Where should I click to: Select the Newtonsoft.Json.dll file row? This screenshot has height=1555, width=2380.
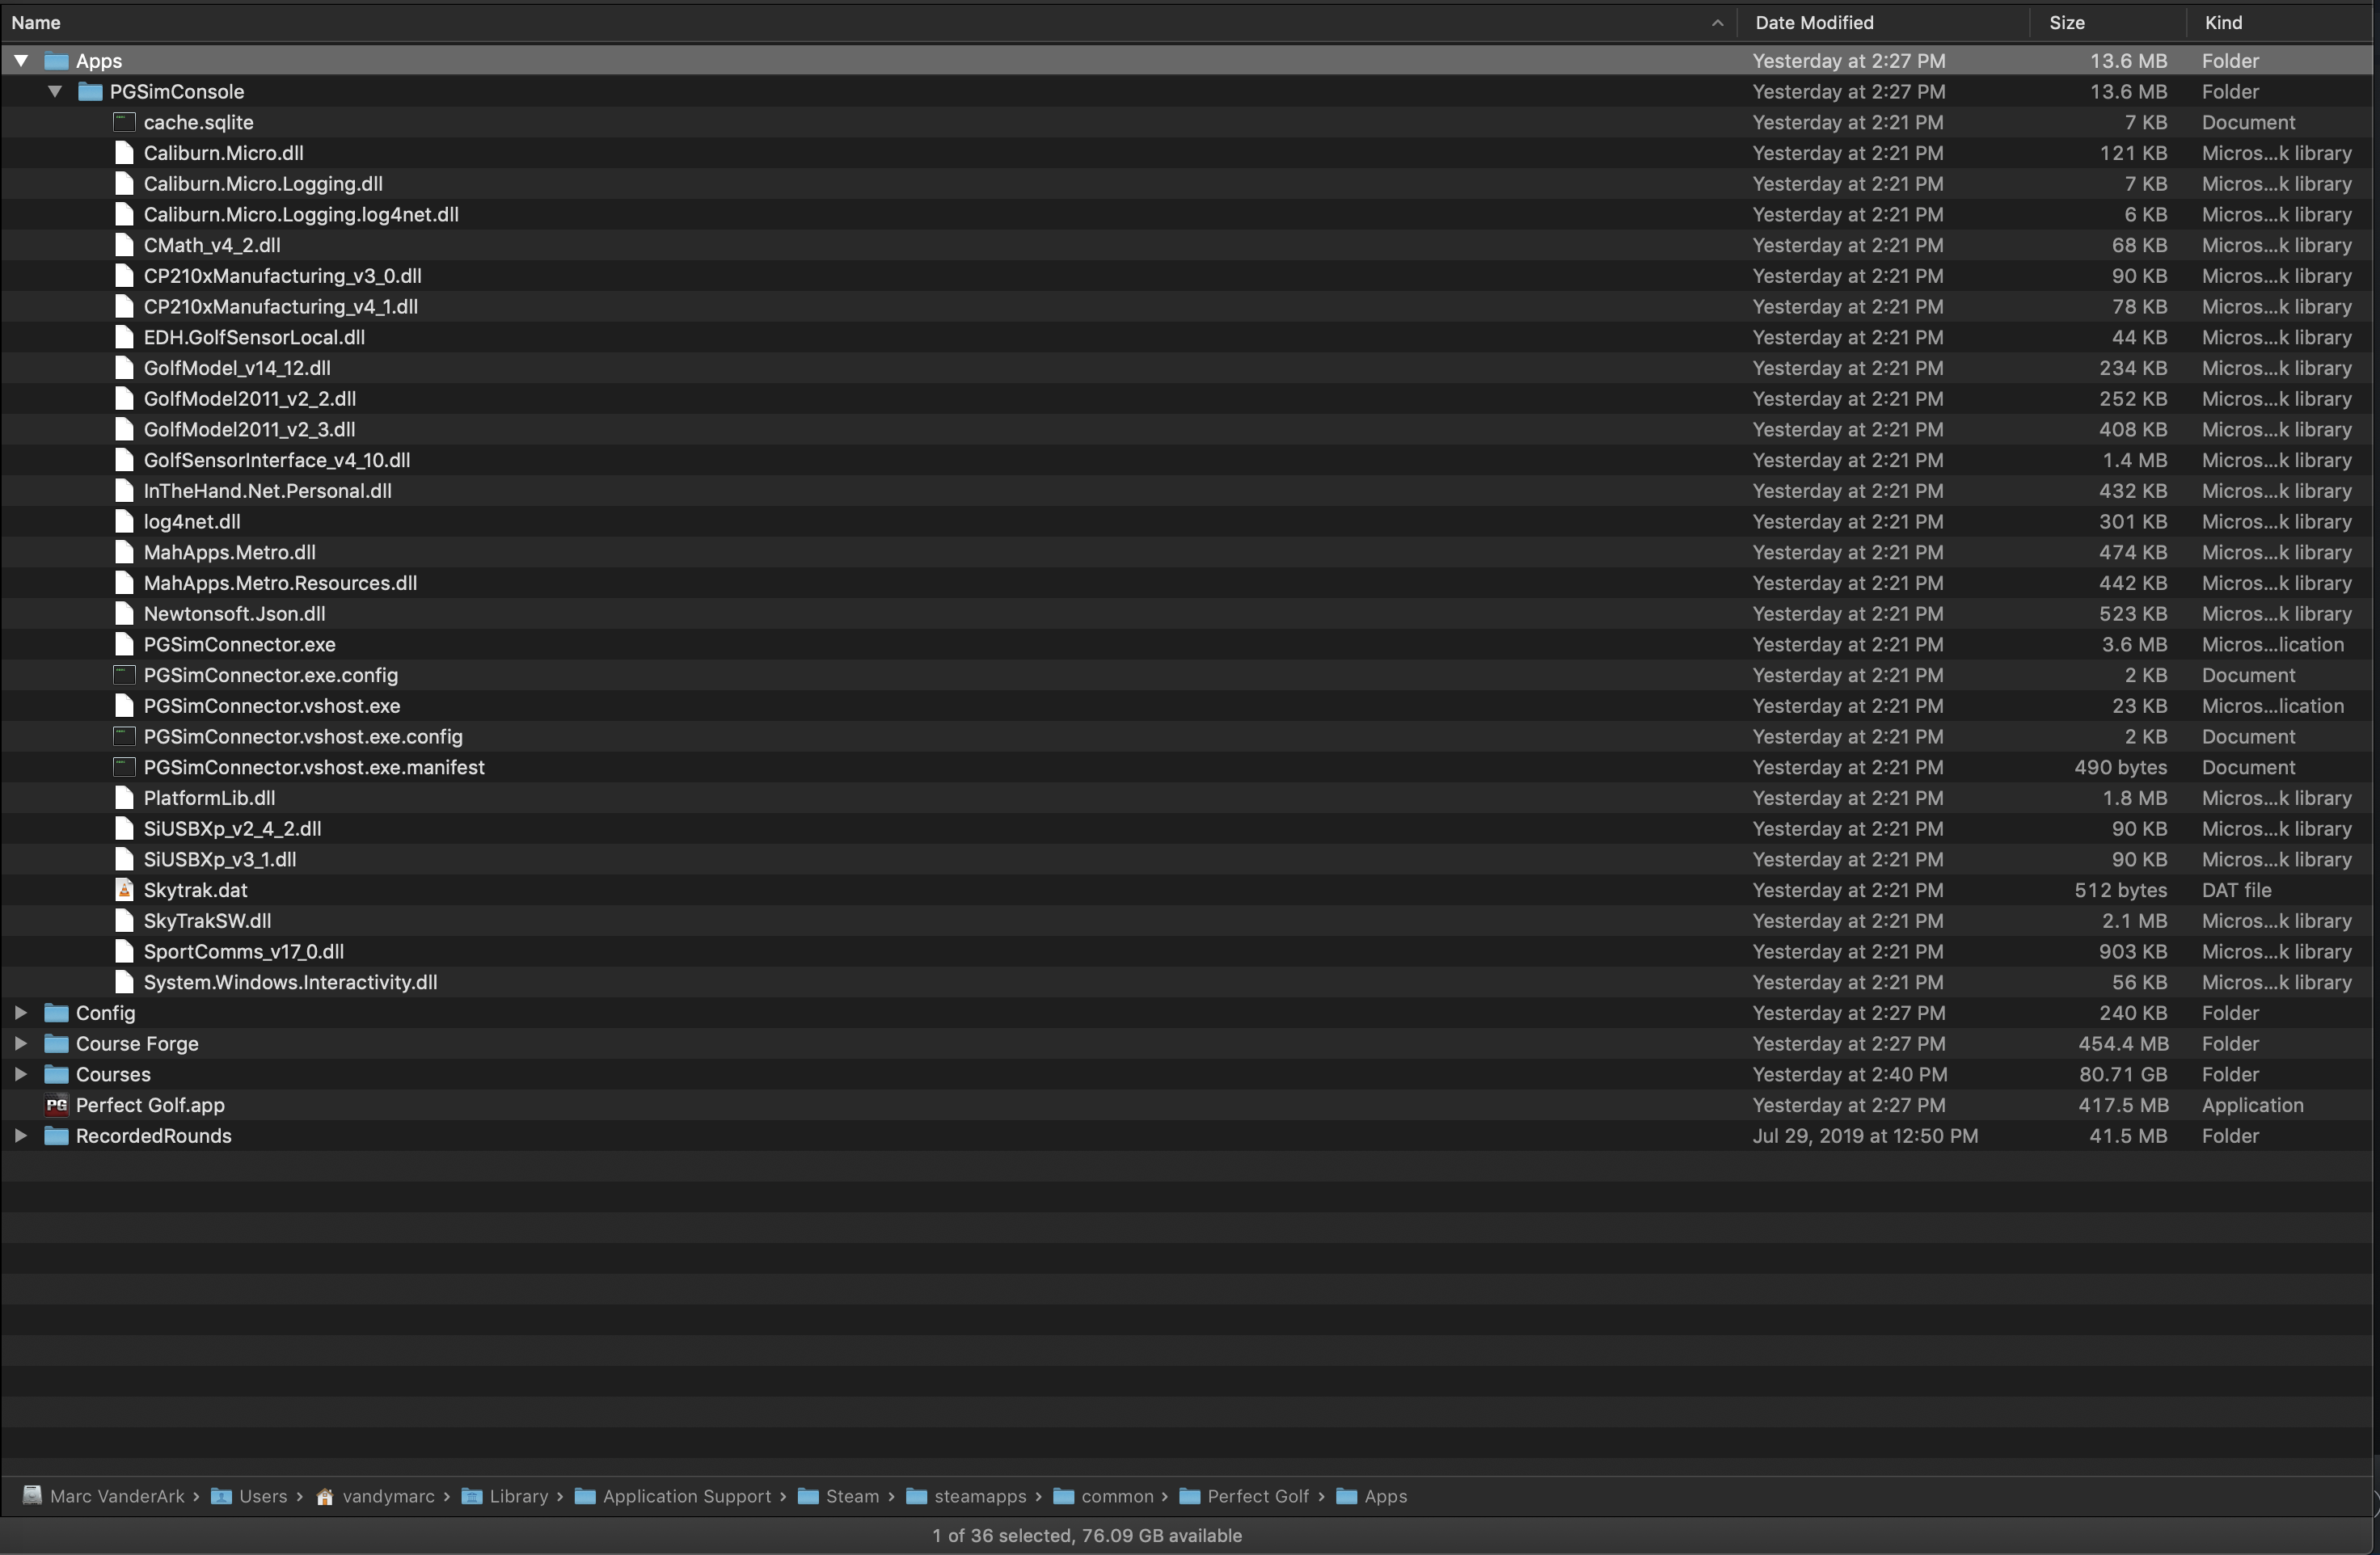coord(234,614)
